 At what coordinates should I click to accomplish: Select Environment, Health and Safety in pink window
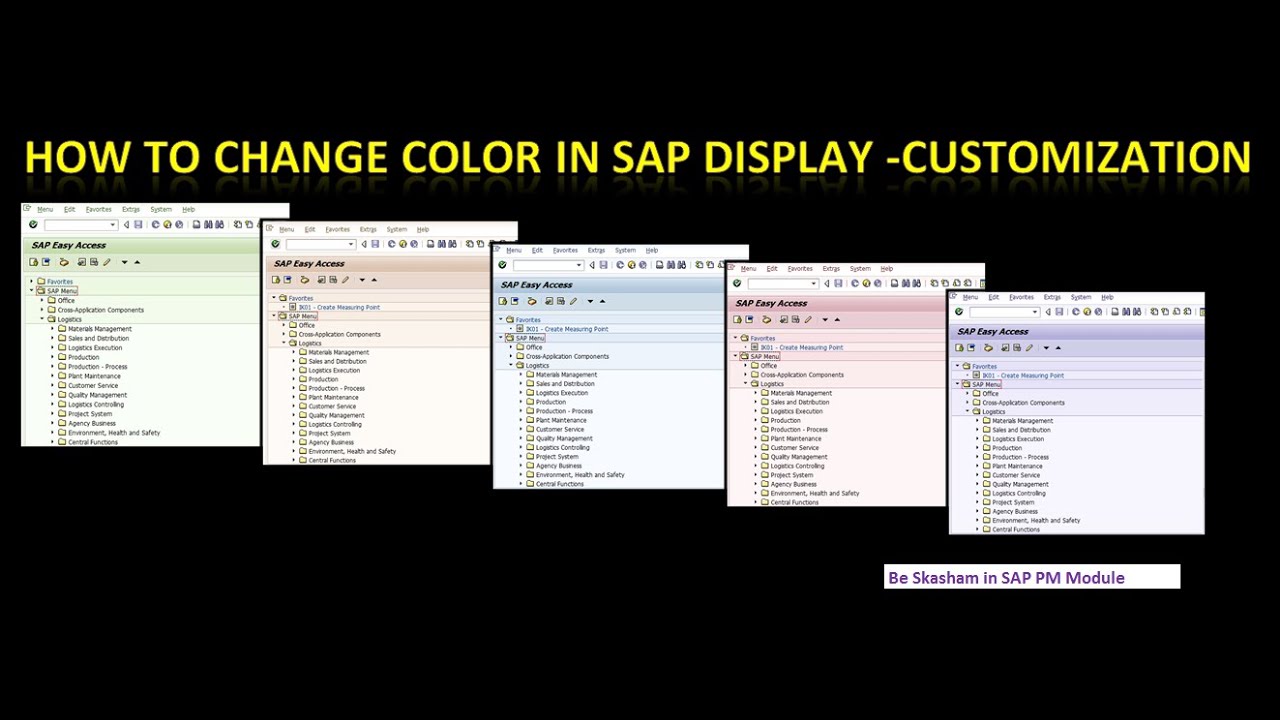click(x=815, y=493)
